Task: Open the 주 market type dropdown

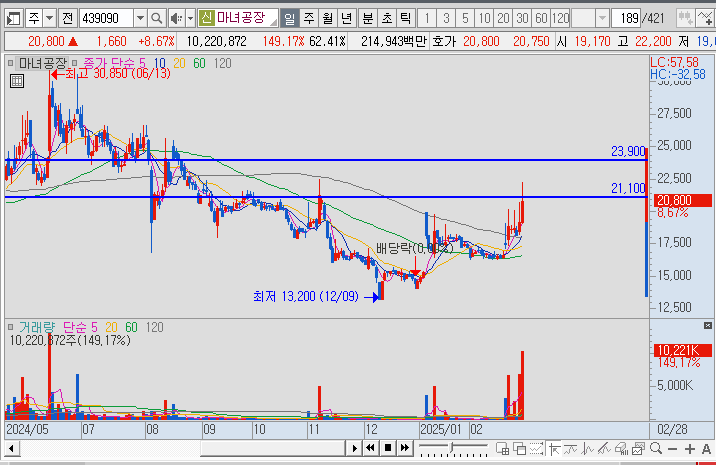Action: tap(49, 18)
